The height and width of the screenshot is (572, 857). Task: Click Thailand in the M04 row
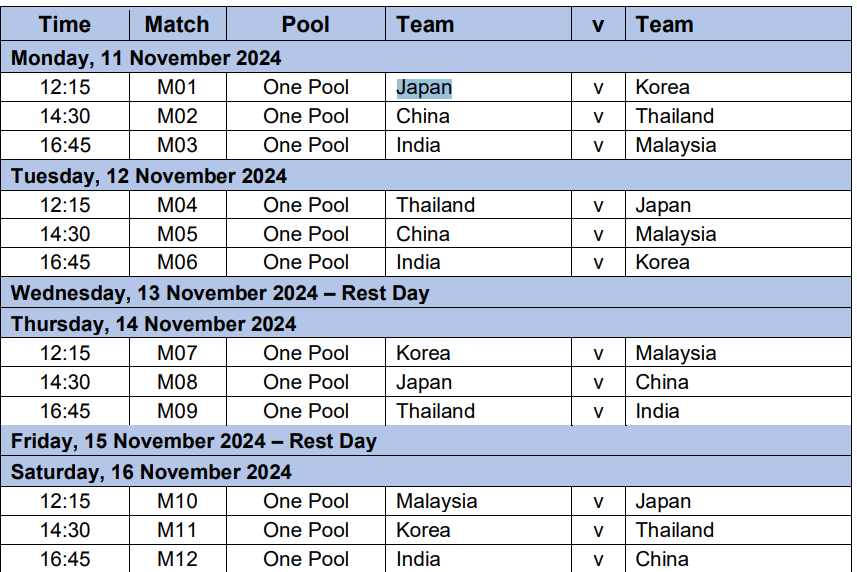435,205
